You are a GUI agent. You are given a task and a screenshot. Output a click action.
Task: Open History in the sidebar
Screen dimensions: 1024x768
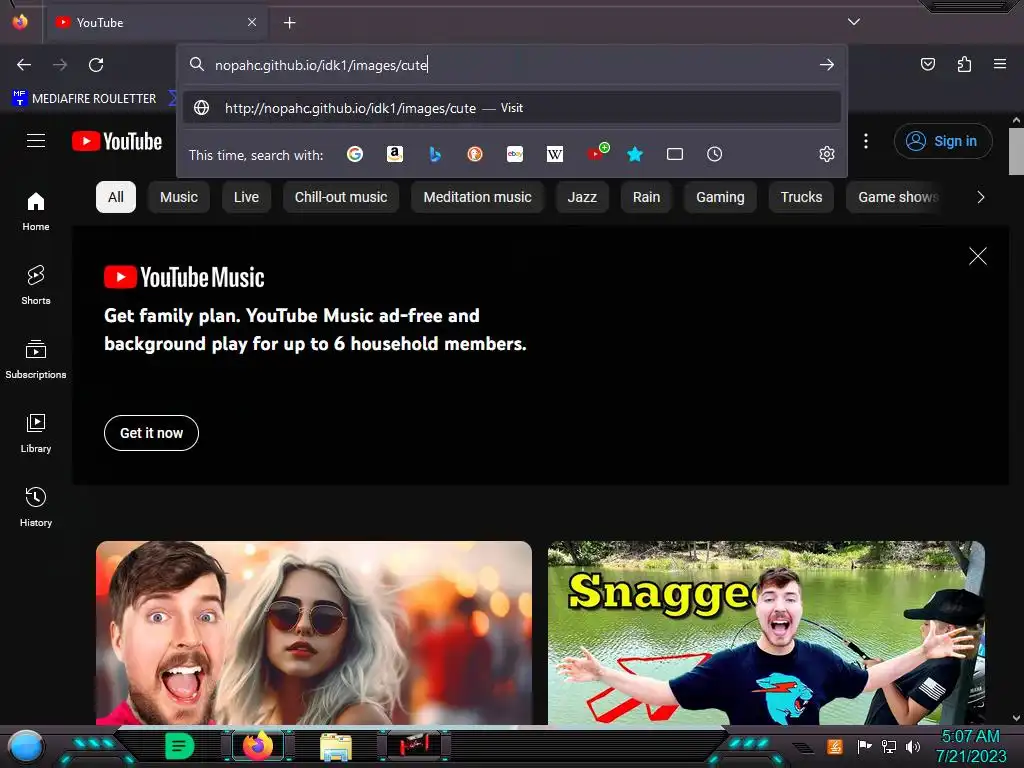pos(36,507)
